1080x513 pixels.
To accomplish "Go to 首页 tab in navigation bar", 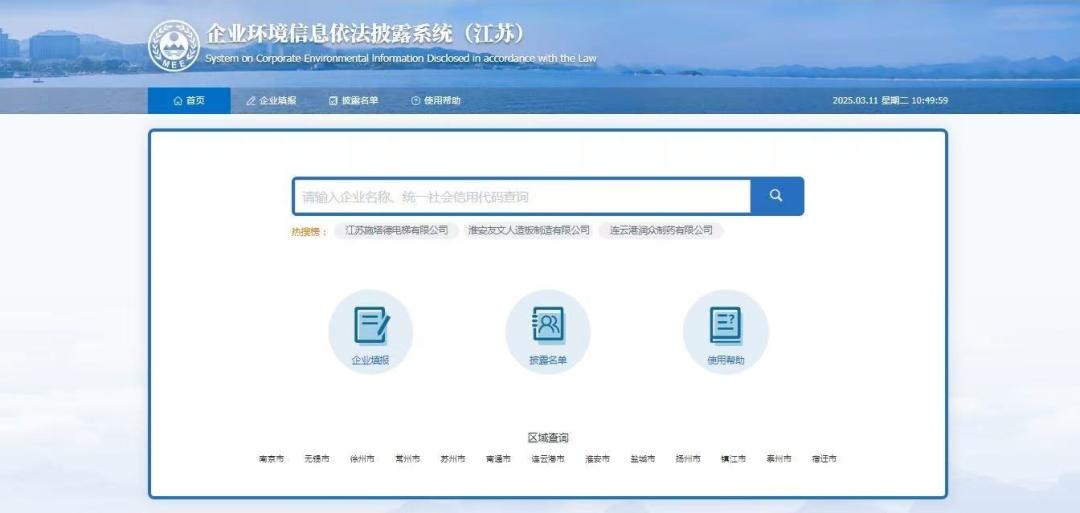I will coord(189,101).
